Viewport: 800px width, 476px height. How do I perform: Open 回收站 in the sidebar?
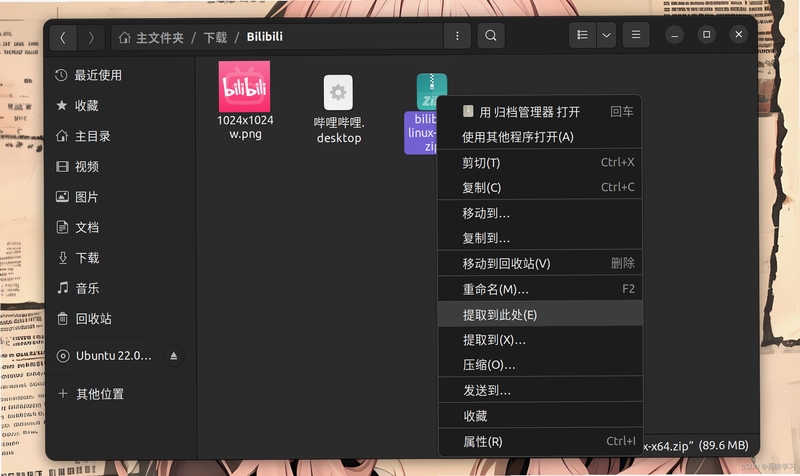point(121,319)
